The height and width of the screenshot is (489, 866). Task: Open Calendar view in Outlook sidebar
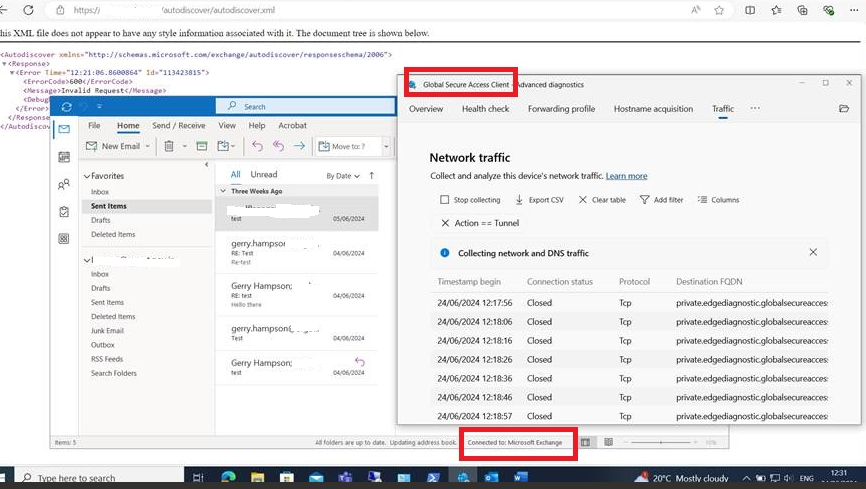64,157
